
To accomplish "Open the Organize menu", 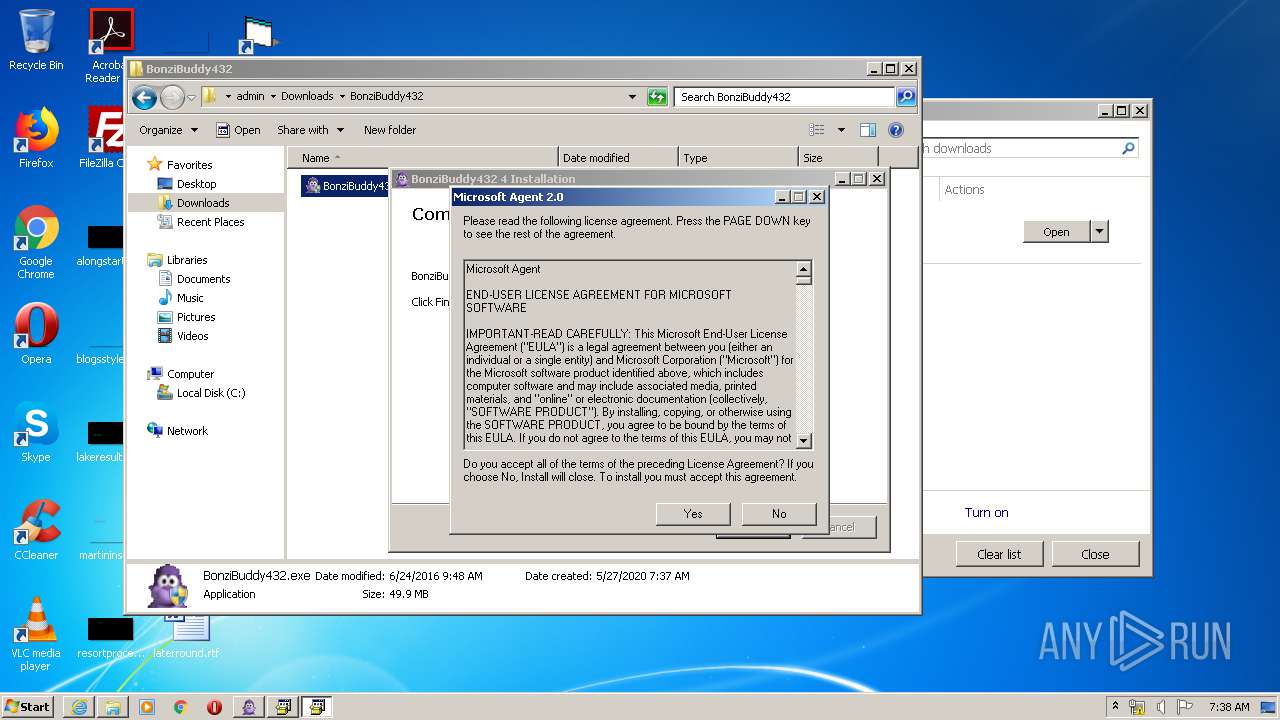I will click(168, 130).
